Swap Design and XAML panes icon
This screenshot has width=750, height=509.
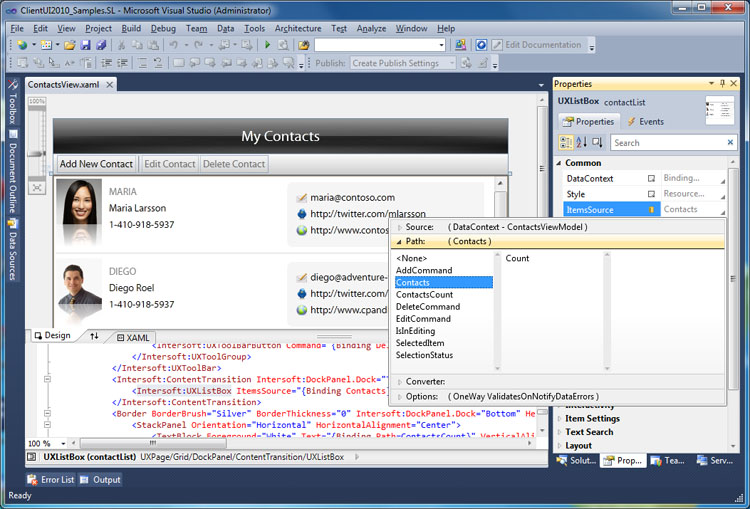[95, 337]
